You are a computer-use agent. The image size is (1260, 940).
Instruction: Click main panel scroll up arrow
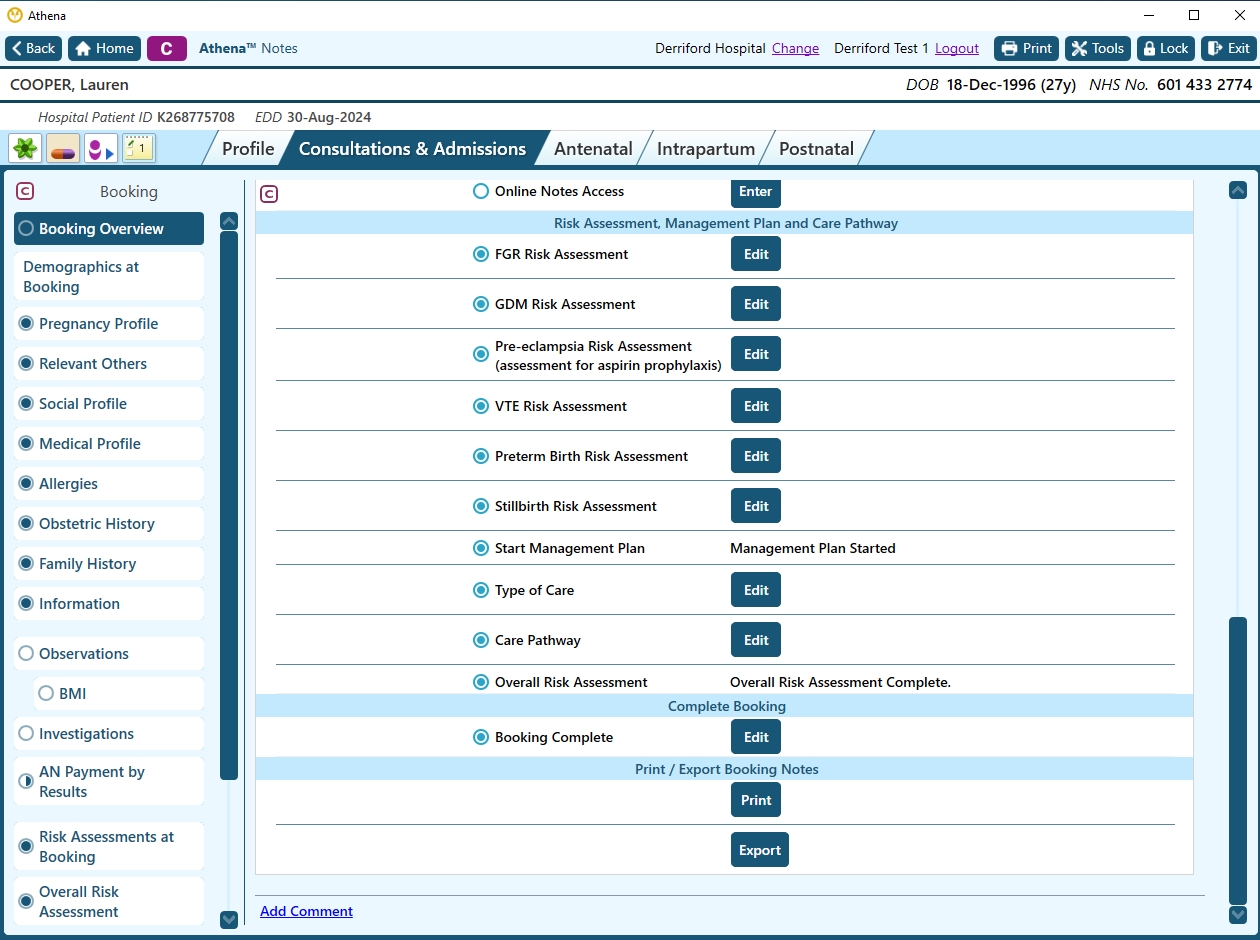tap(1238, 190)
